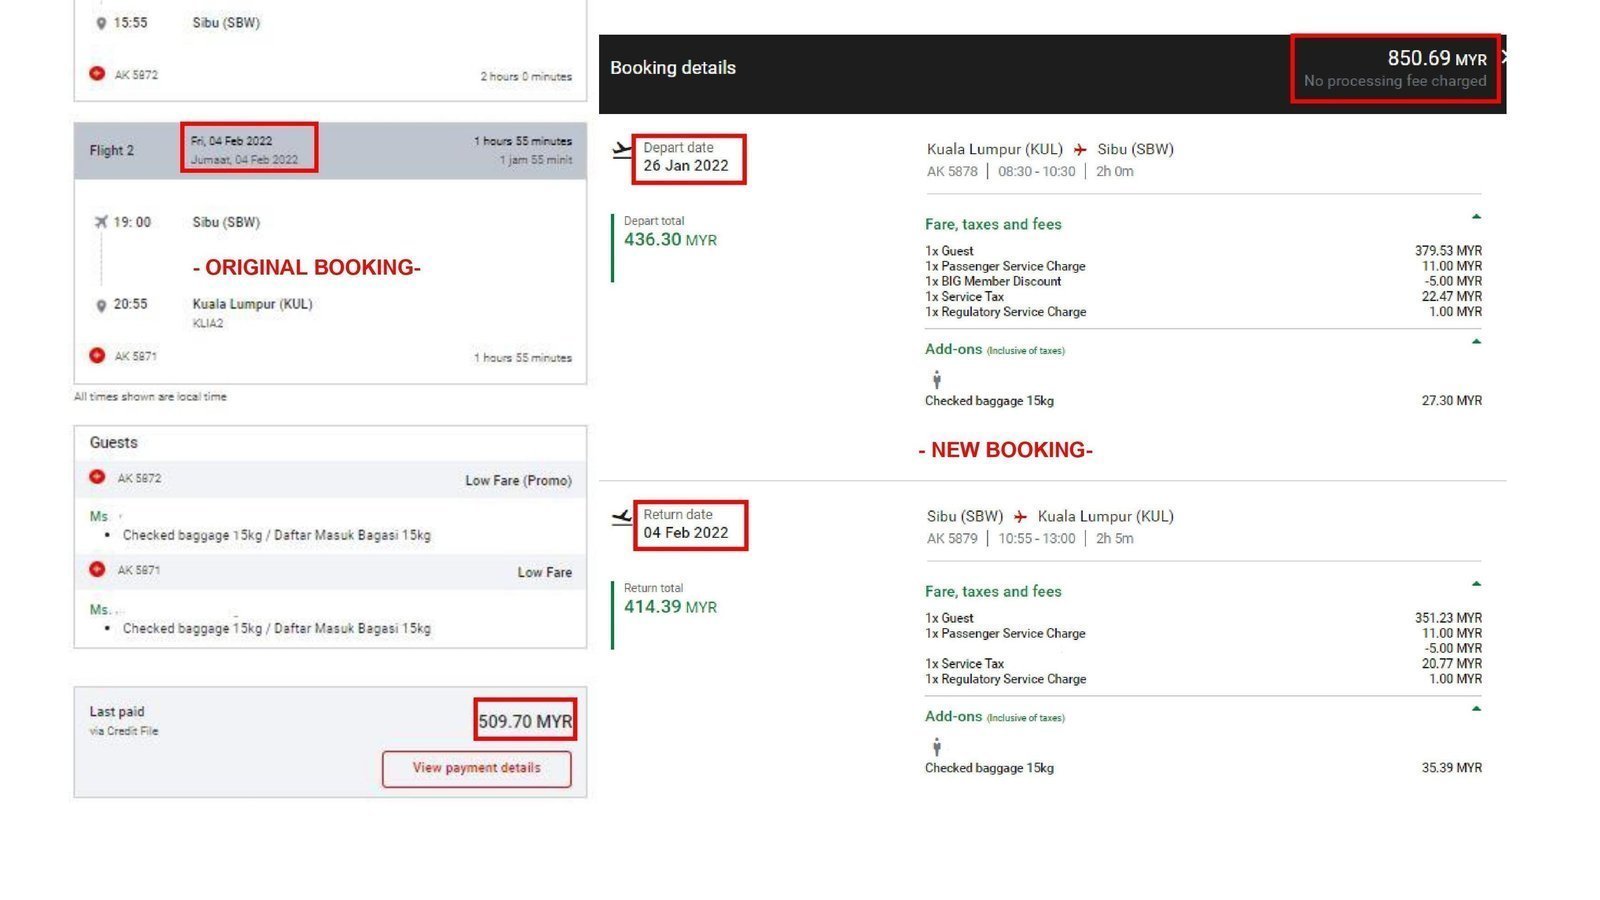
Task: Click the airplane icon next to 19:00
Action: [100, 222]
